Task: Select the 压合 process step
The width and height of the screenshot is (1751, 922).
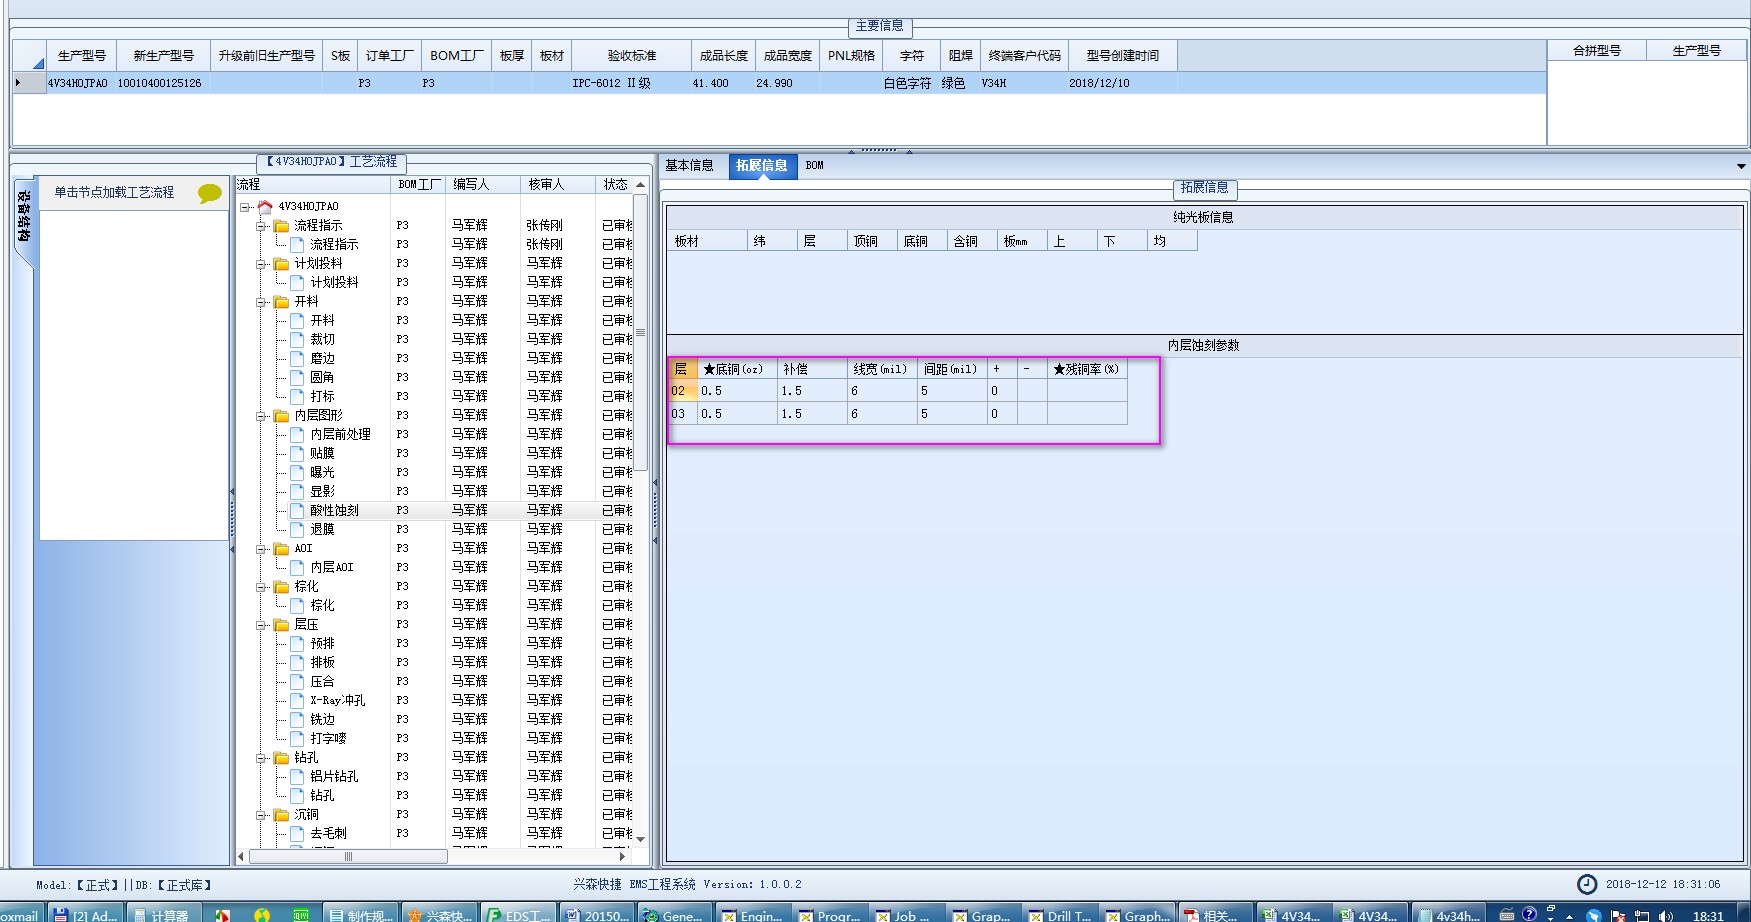Action: point(322,682)
